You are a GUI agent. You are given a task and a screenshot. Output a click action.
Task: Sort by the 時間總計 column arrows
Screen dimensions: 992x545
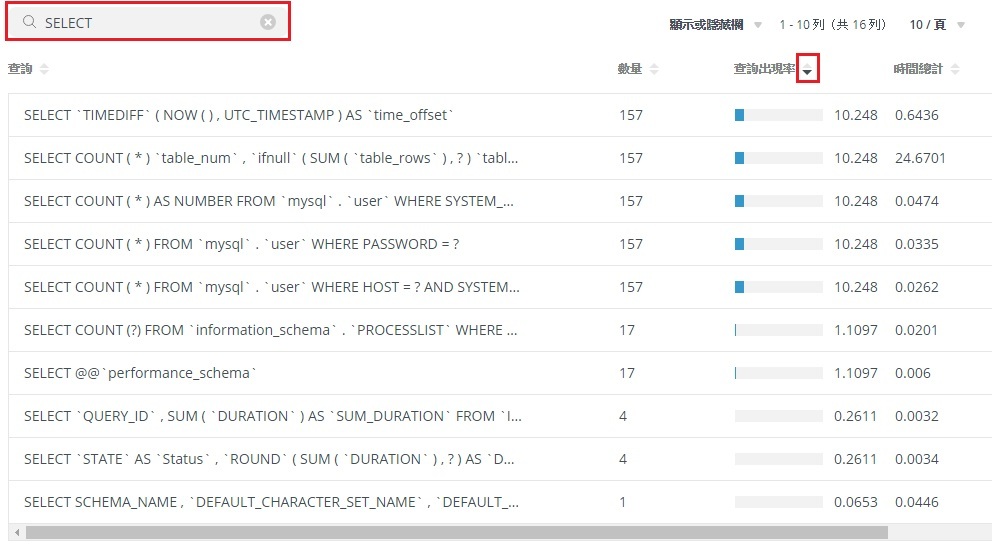(955, 69)
